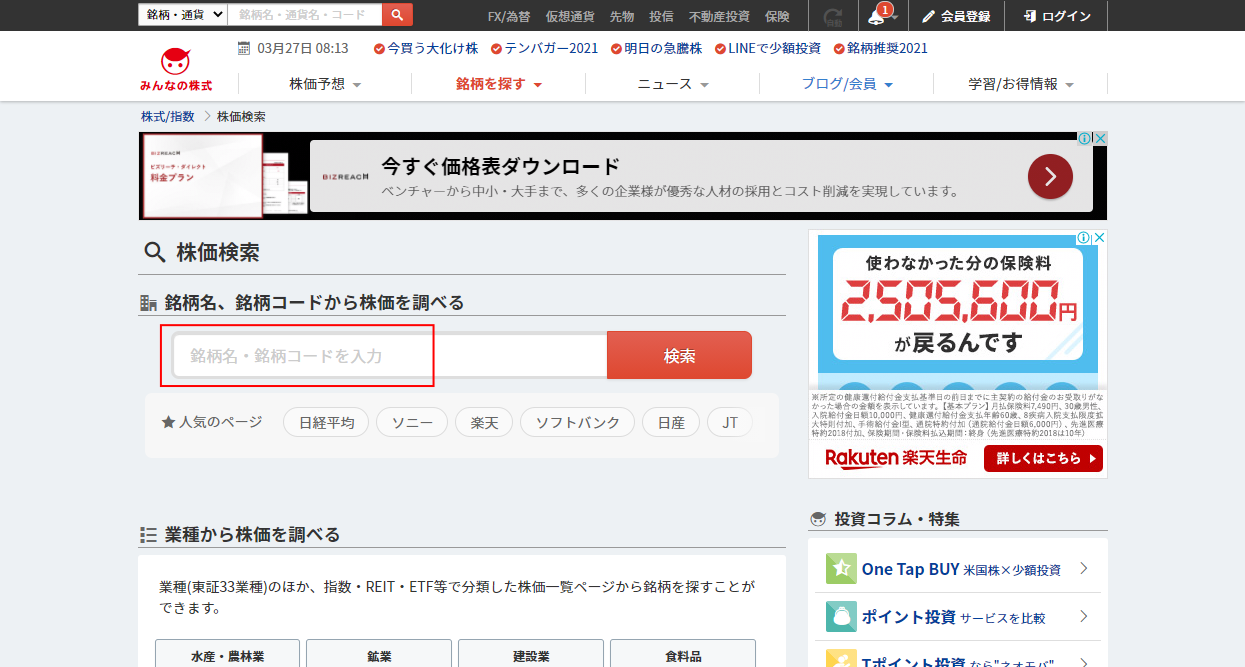The width and height of the screenshot is (1245, 667).
Task: Open the 水産・農林業 sector button
Action: tap(228, 656)
